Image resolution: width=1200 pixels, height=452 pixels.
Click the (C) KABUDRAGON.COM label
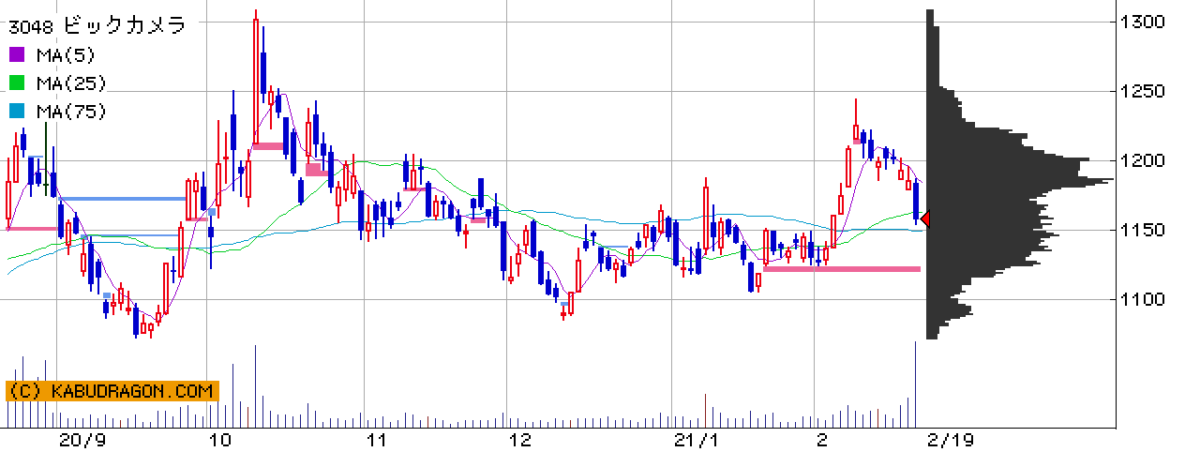(112, 392)
